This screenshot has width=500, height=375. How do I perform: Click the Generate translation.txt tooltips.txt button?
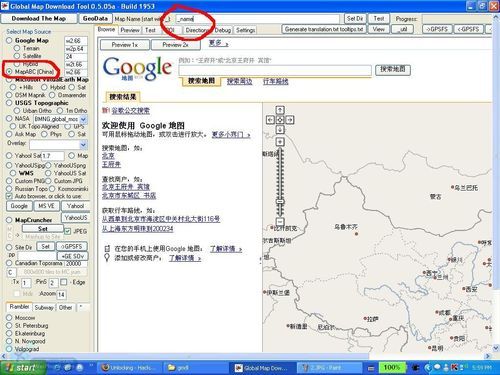click(324, 29)
